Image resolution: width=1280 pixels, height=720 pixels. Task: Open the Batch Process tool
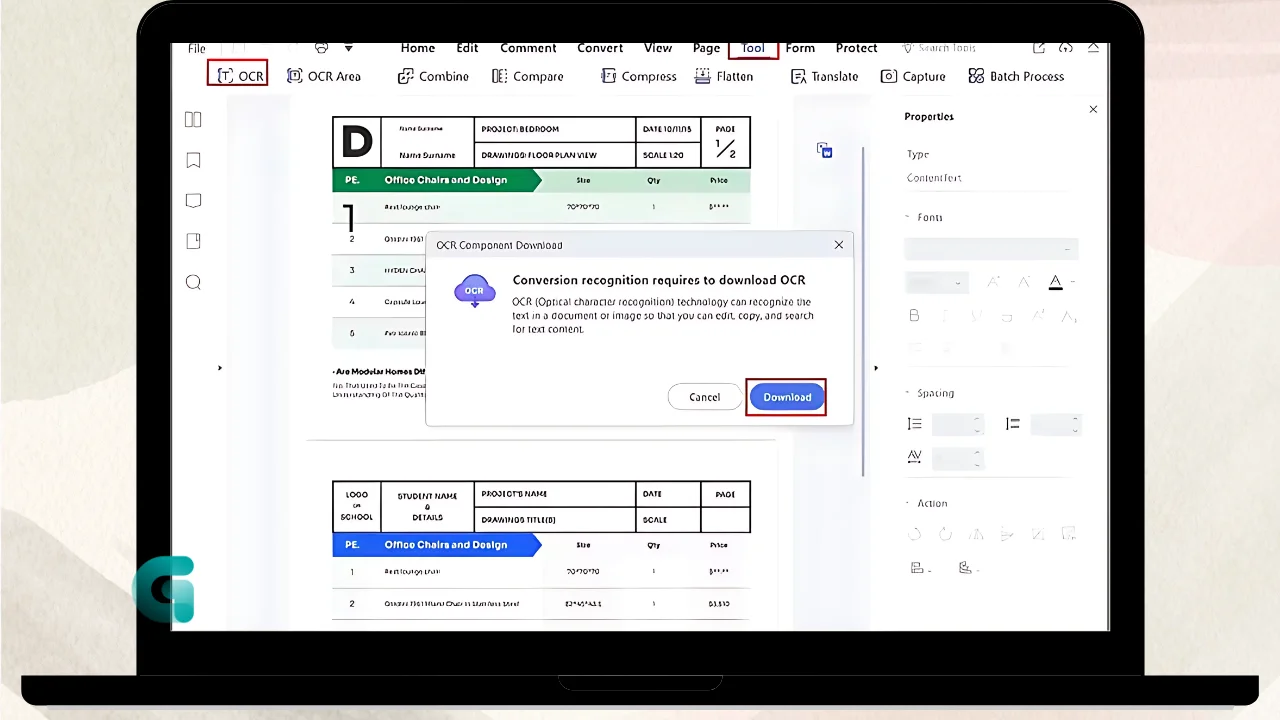point(1016,76)
